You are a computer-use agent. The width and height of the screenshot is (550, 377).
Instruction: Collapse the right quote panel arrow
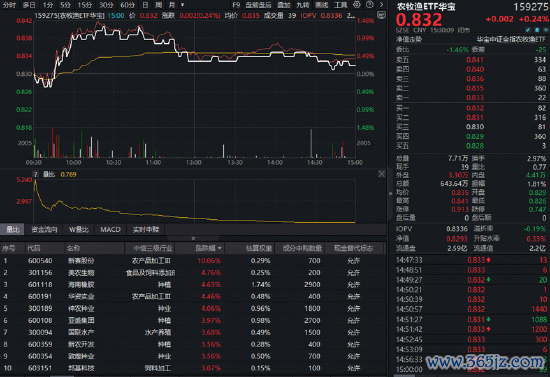390,193
